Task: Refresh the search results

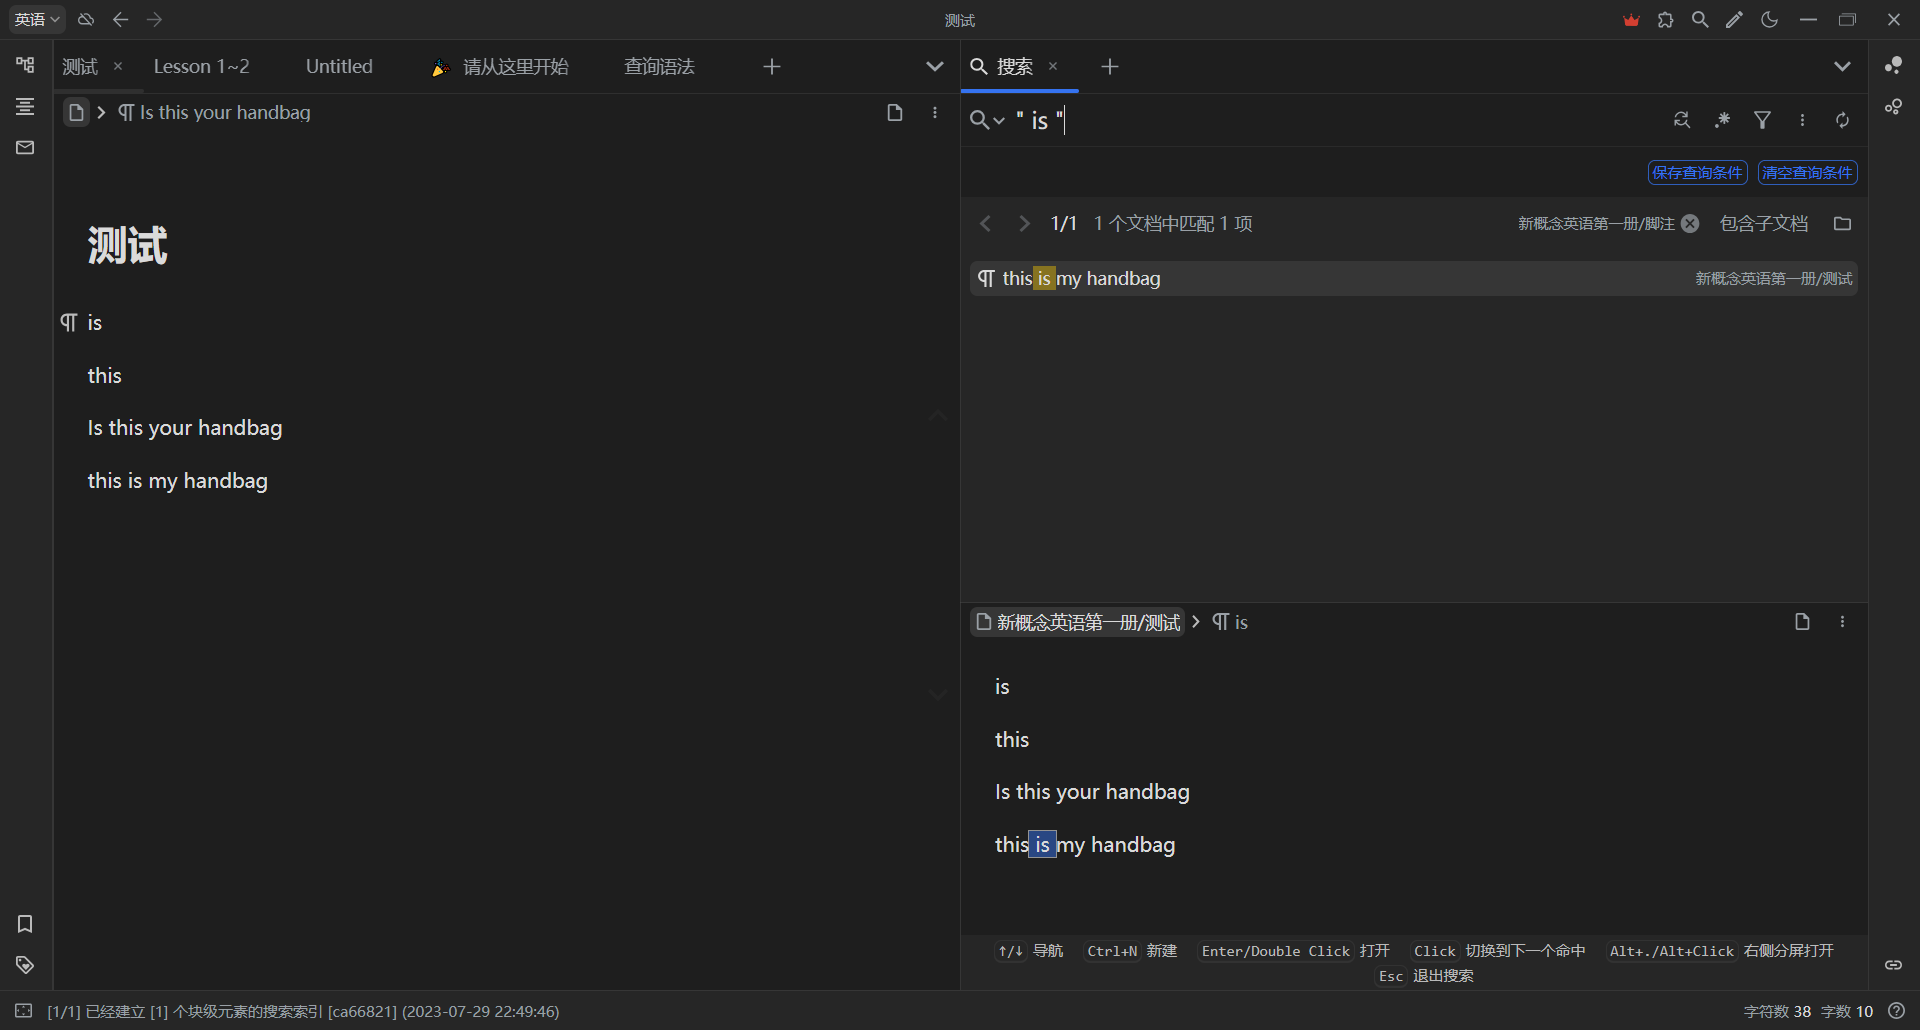Action: click(1842, 120)
